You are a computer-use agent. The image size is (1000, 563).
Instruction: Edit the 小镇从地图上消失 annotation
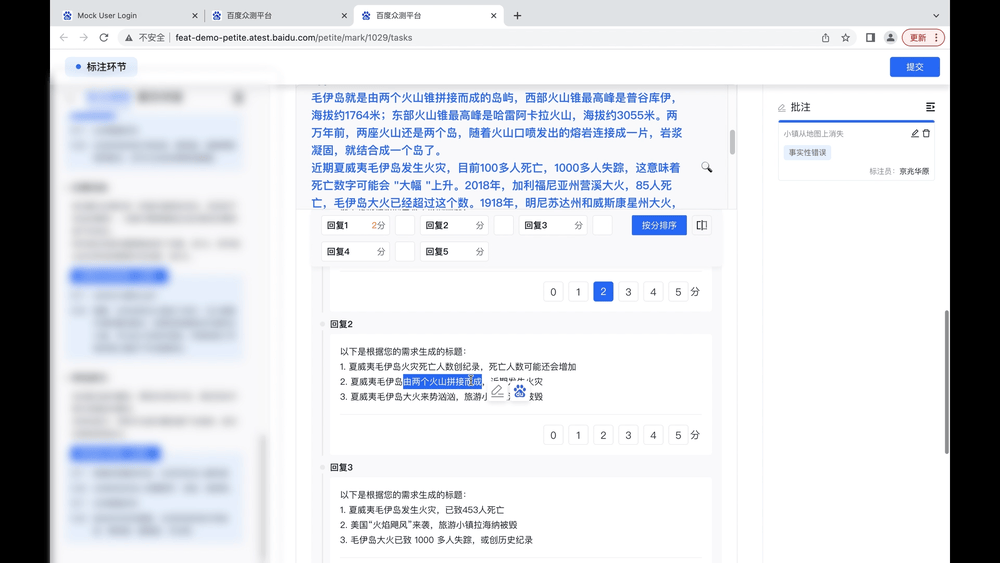tap(914, 133)
